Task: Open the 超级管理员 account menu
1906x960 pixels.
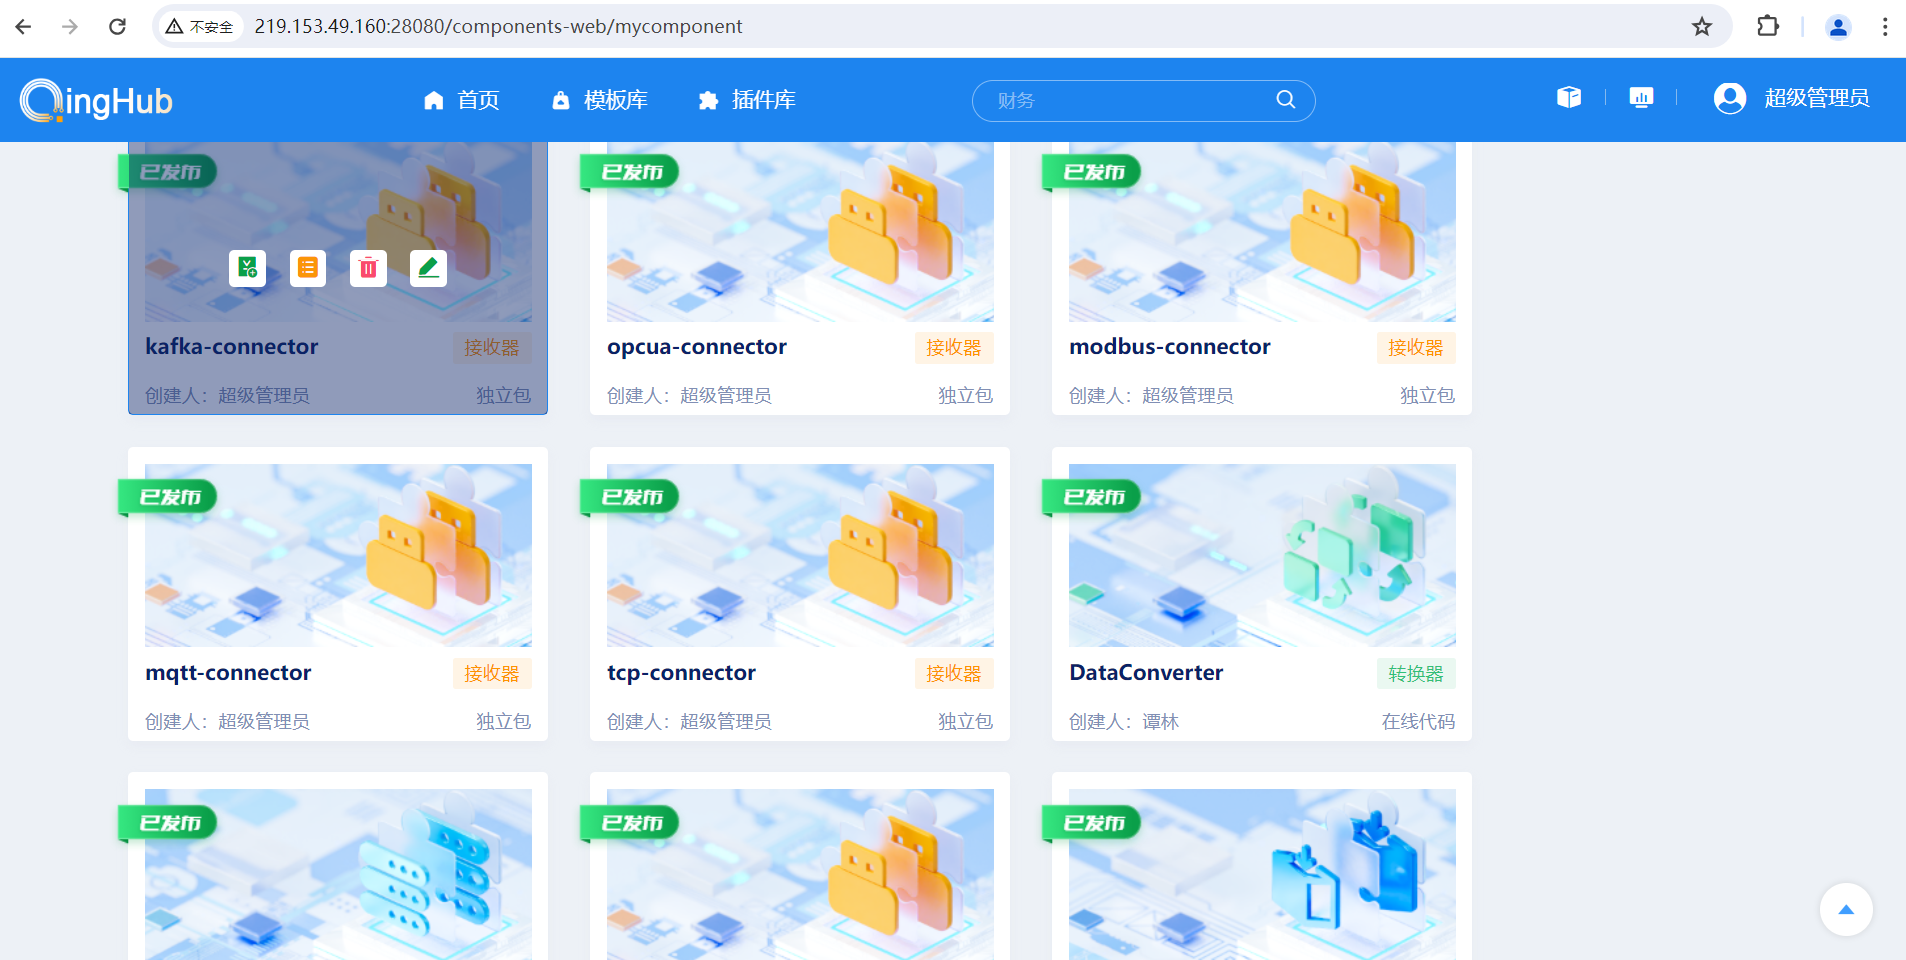Action: tap(1816, 98)
